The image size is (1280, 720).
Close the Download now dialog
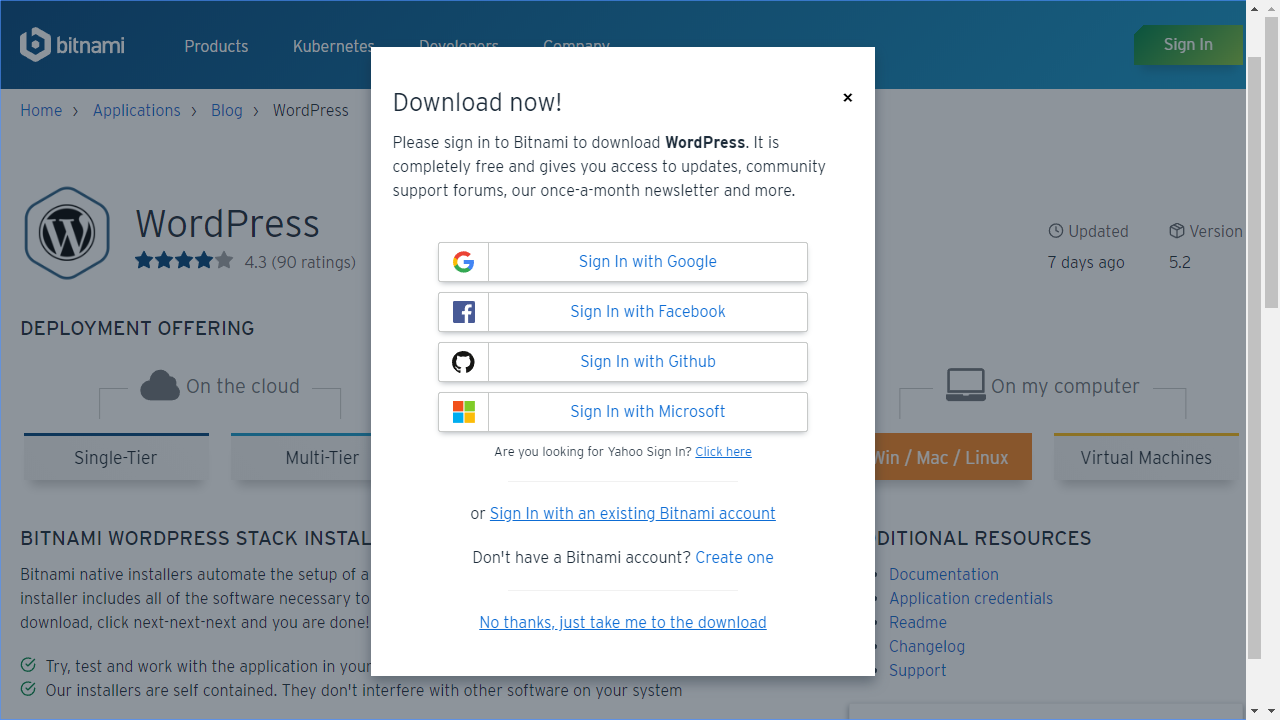[x=847, y=98]
